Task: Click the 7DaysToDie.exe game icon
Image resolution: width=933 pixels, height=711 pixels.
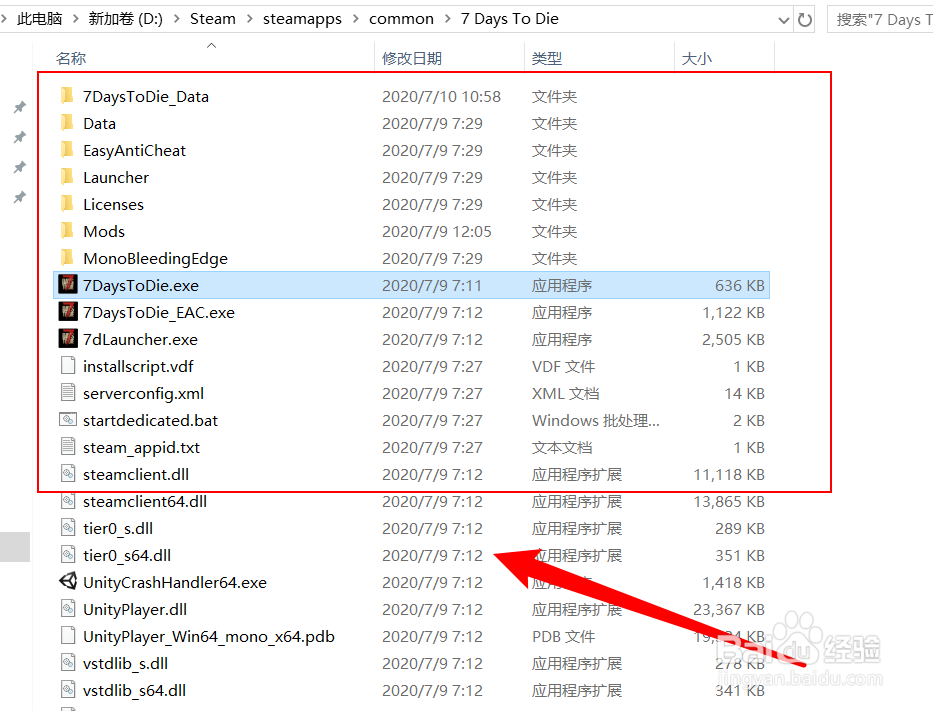Action: tap(68, 284)
